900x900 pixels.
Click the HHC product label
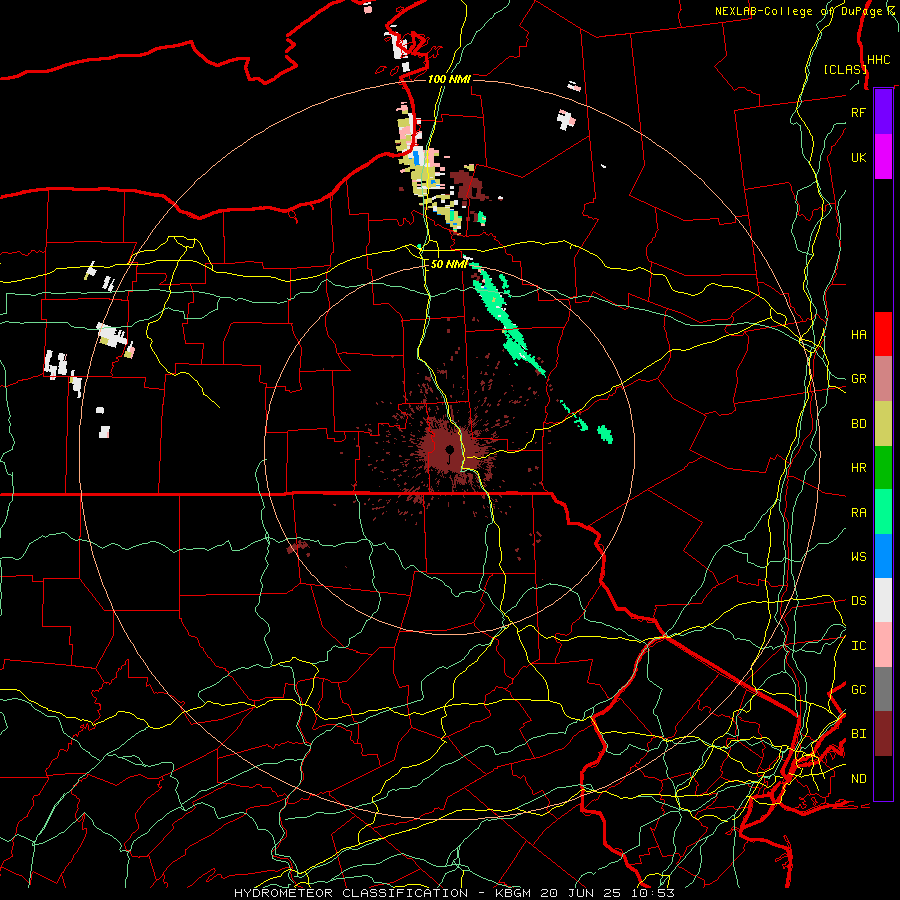click(878, 60)
